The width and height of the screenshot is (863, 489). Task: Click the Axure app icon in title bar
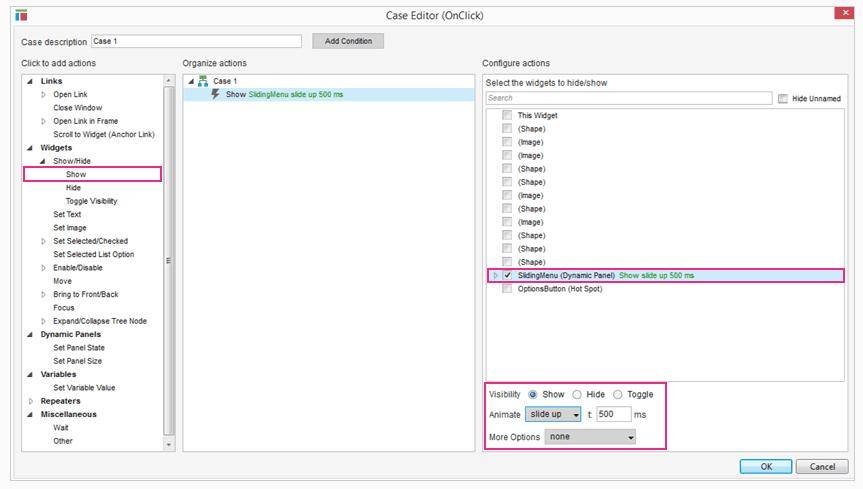(22, 14)
